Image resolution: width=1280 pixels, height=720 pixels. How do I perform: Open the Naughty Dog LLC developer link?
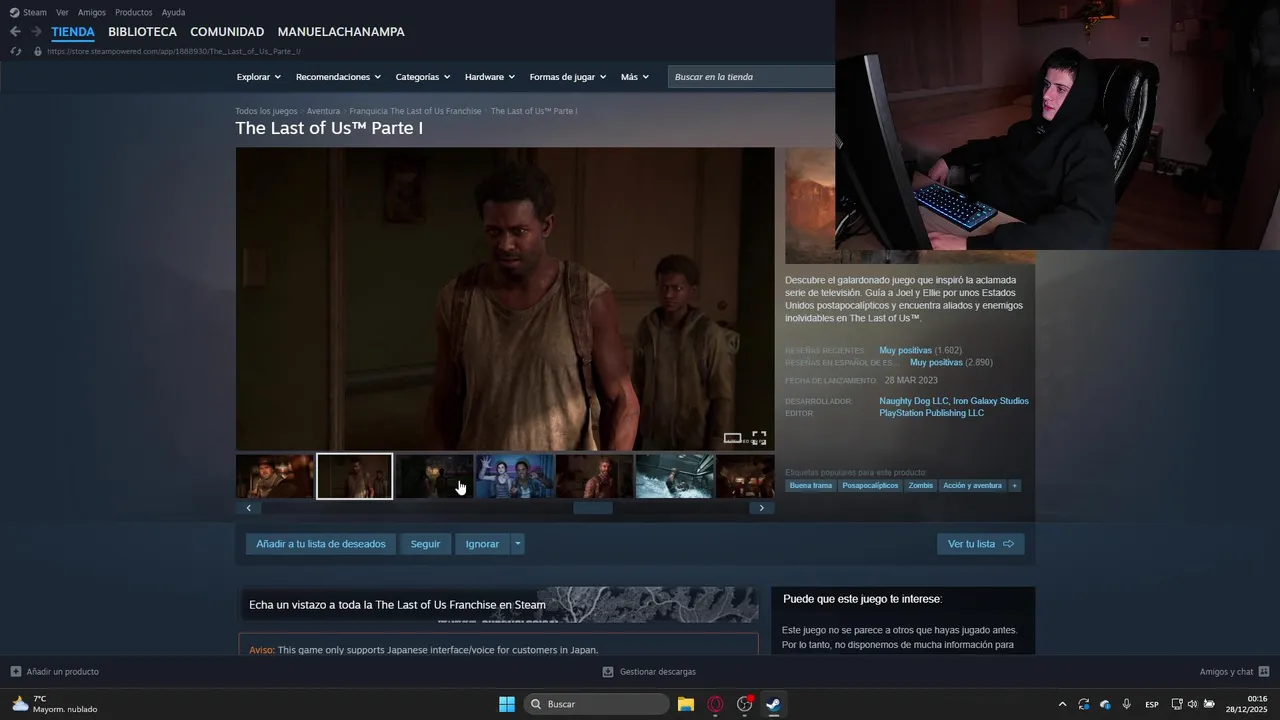pos(914,401)
